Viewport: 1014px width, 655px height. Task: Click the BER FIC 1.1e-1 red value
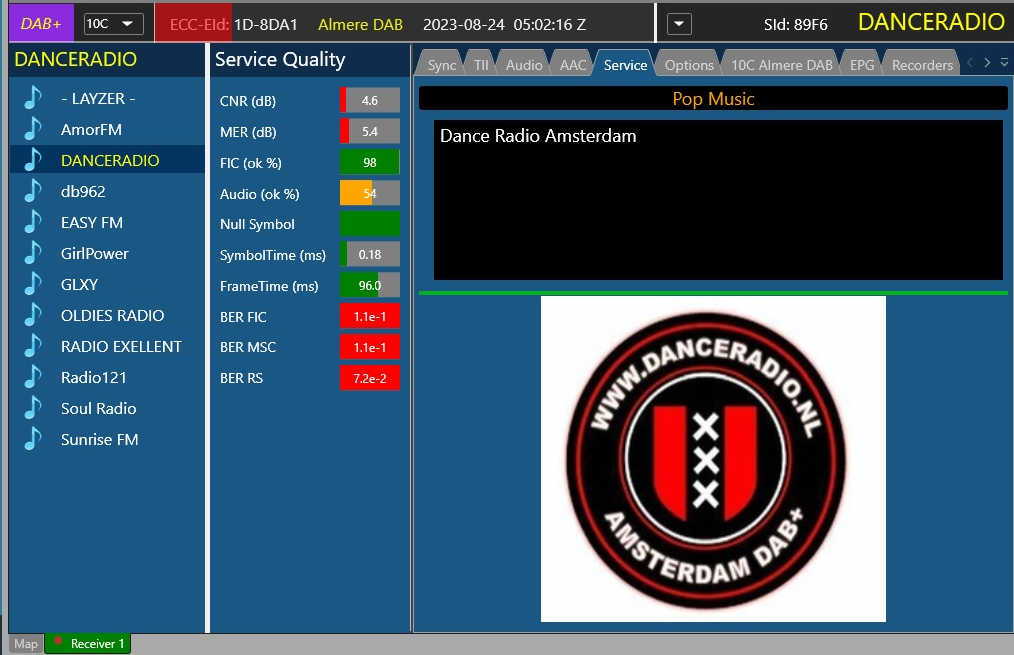pyautogui.click(x=370, y=316)
